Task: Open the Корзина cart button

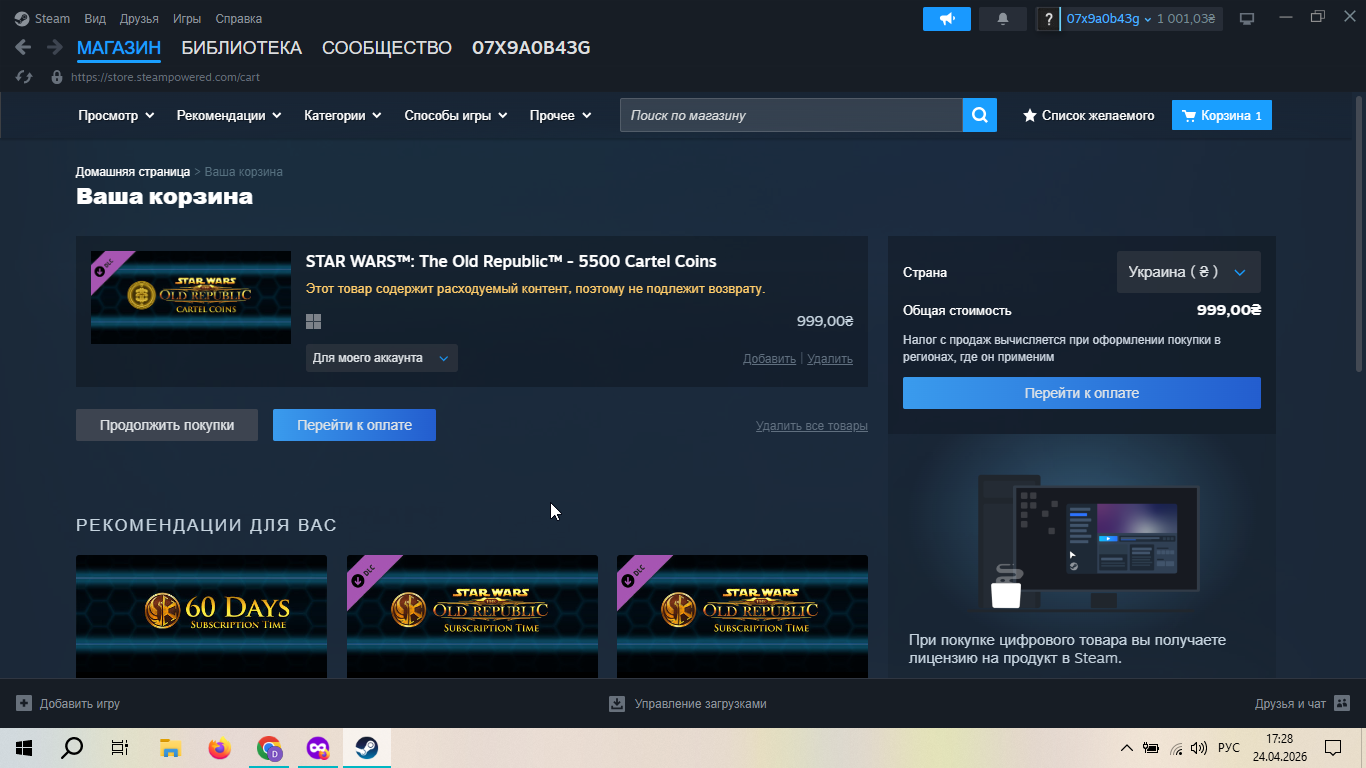Action: [x=1222, y=115]
